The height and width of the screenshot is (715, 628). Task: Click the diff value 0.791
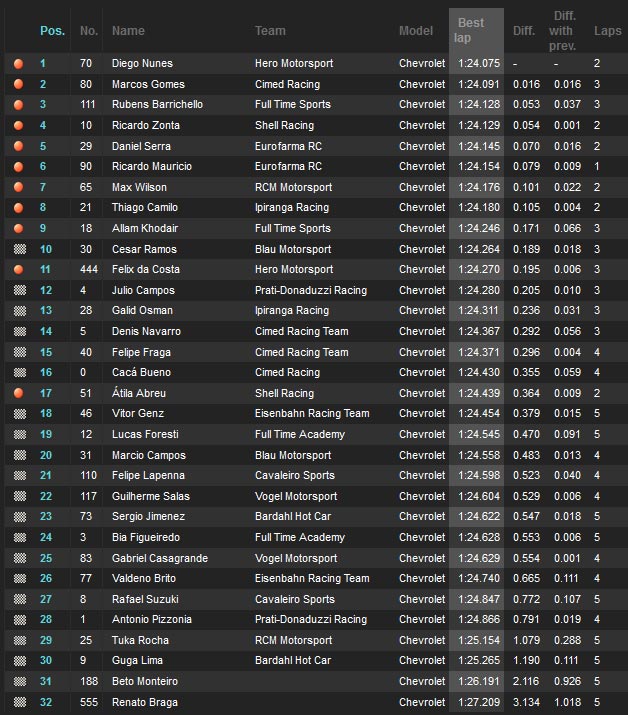click(x=526, y=620)
